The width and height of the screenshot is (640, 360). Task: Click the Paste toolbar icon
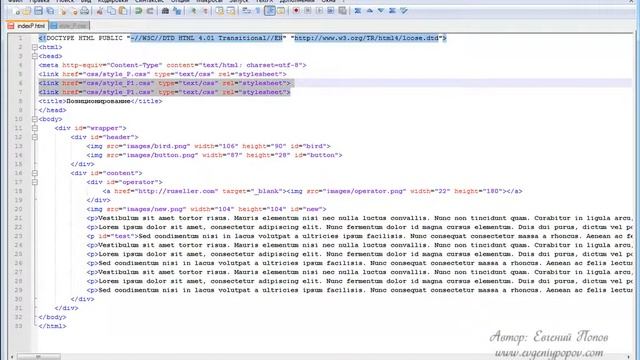point(122,11)
